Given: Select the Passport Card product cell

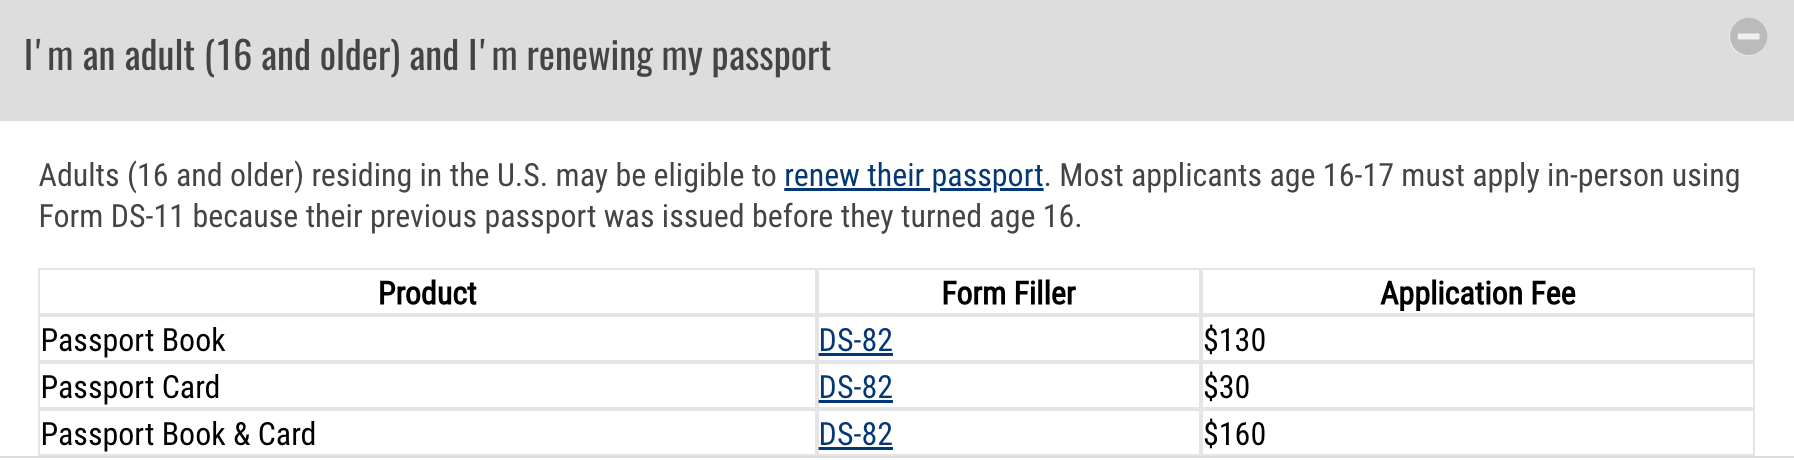Looking at the screenshot, I should click(x=130, y=388).
